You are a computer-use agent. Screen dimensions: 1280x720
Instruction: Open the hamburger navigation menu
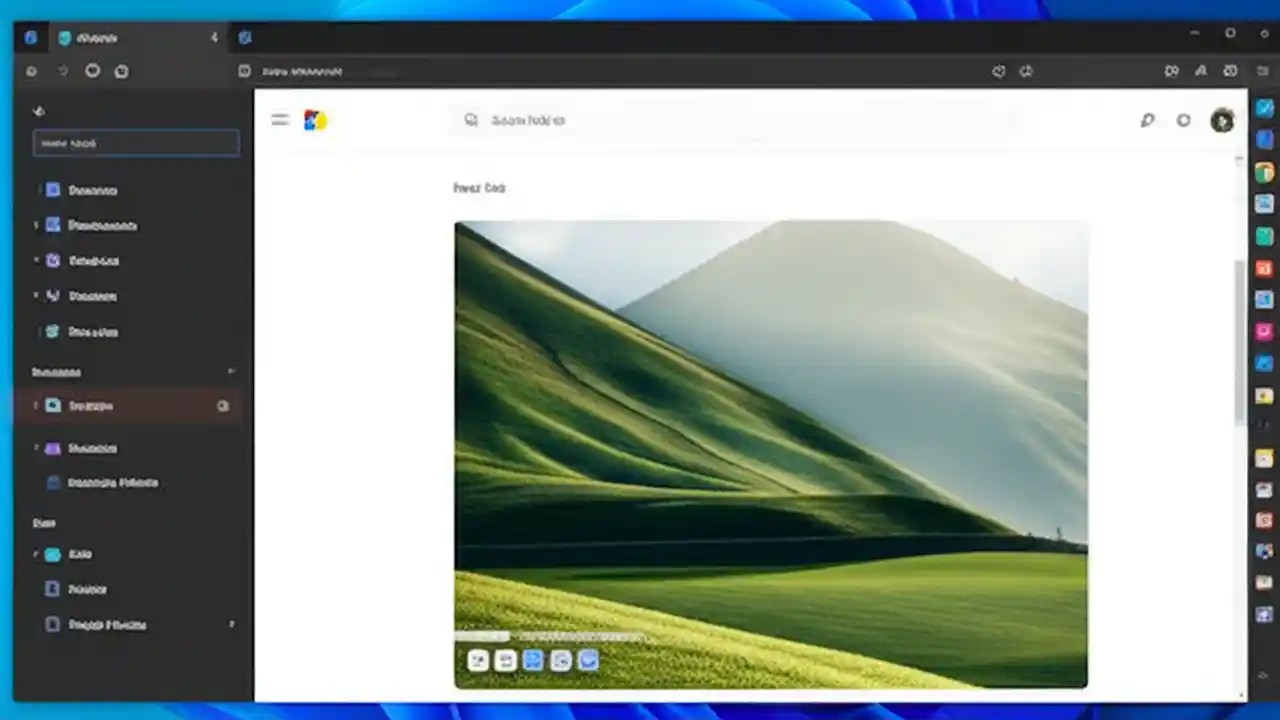click(280, 120)
